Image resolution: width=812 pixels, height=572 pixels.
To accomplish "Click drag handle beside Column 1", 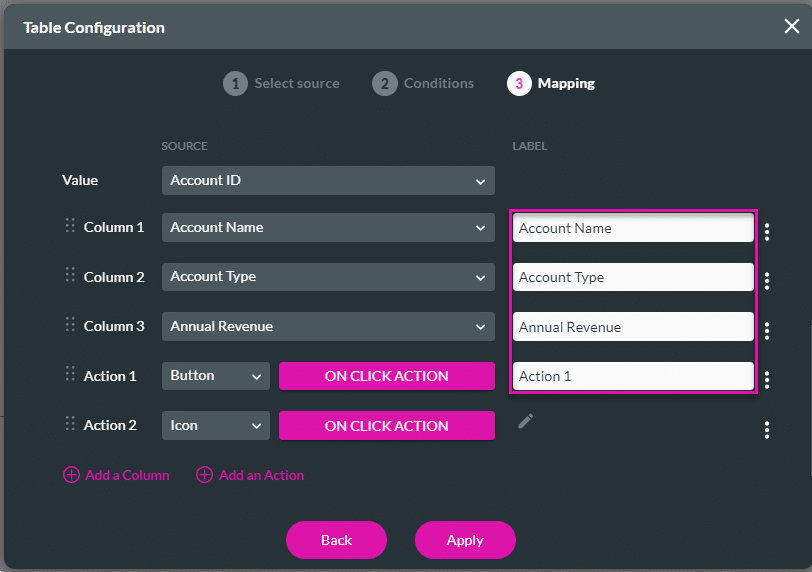I will click(70, 225).
